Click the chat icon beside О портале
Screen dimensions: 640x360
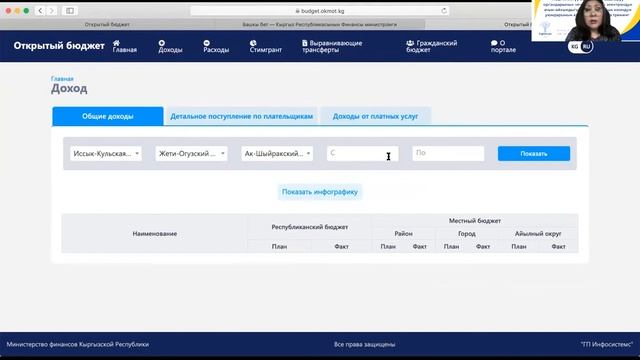(x=494, y=42)
